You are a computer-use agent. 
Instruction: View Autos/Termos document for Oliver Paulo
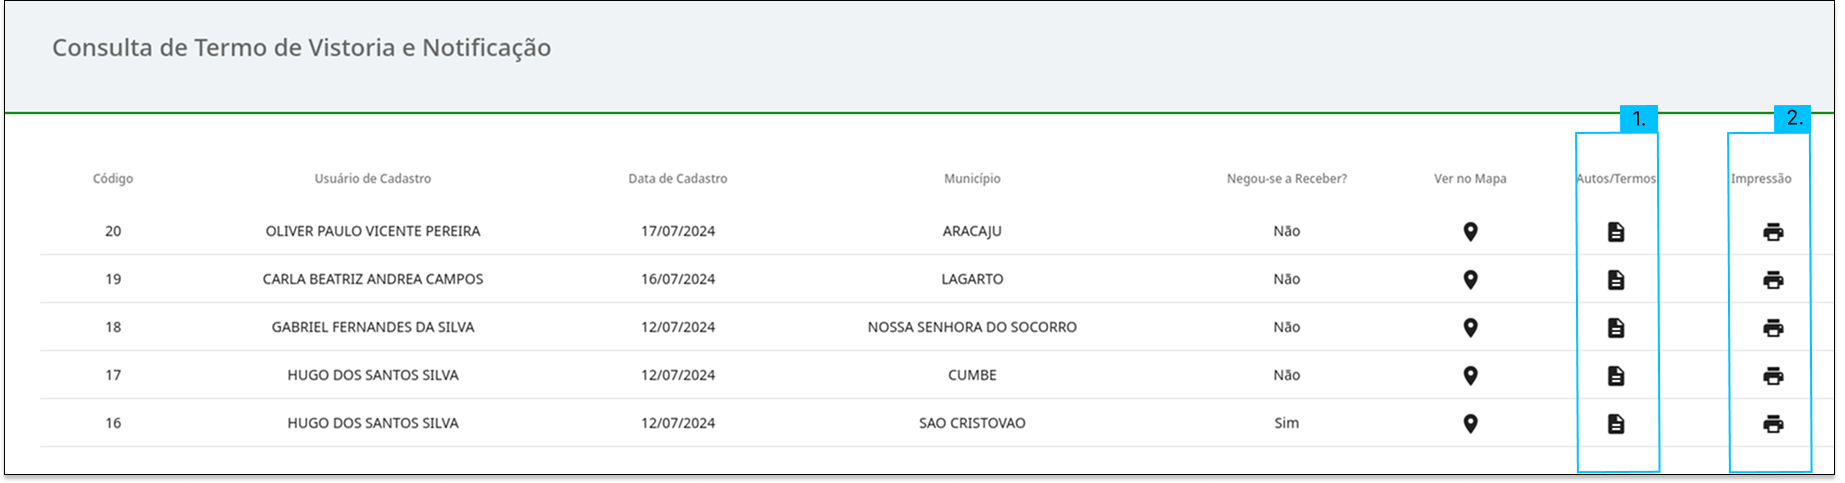coord(1616,232)
